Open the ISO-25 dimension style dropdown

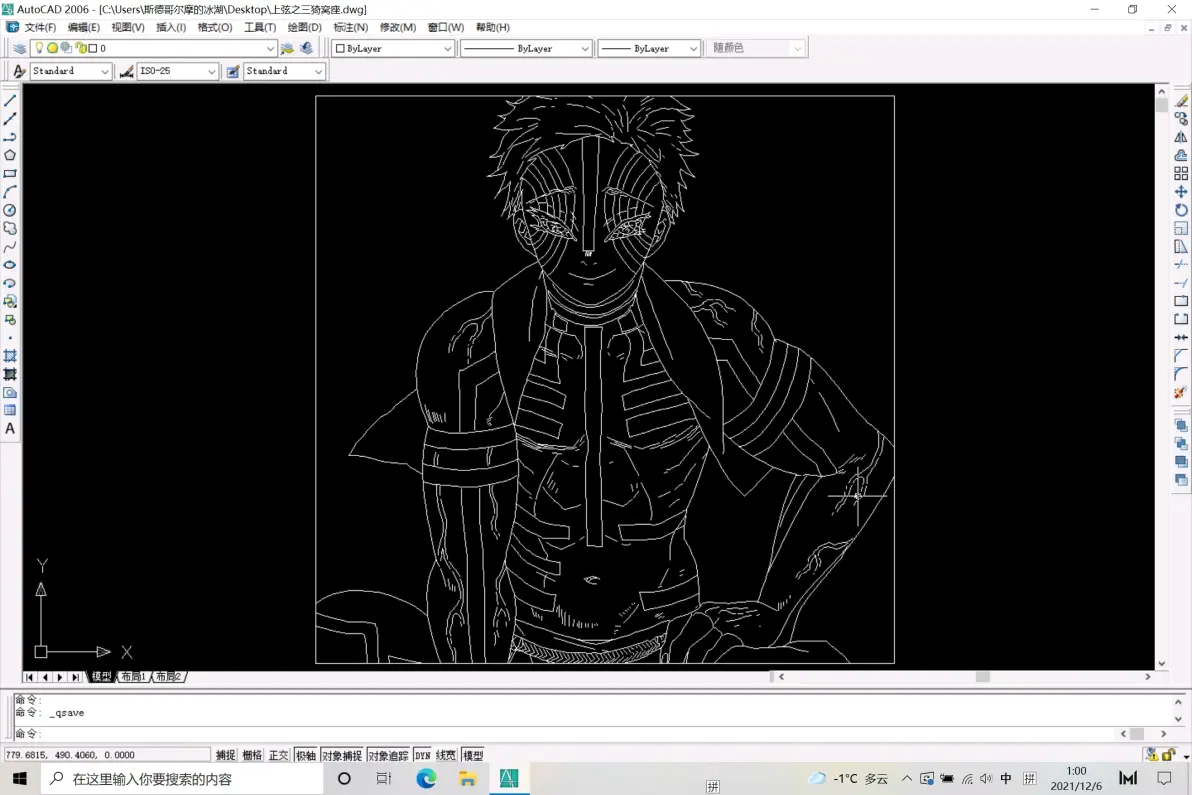[x=177, y=71]
